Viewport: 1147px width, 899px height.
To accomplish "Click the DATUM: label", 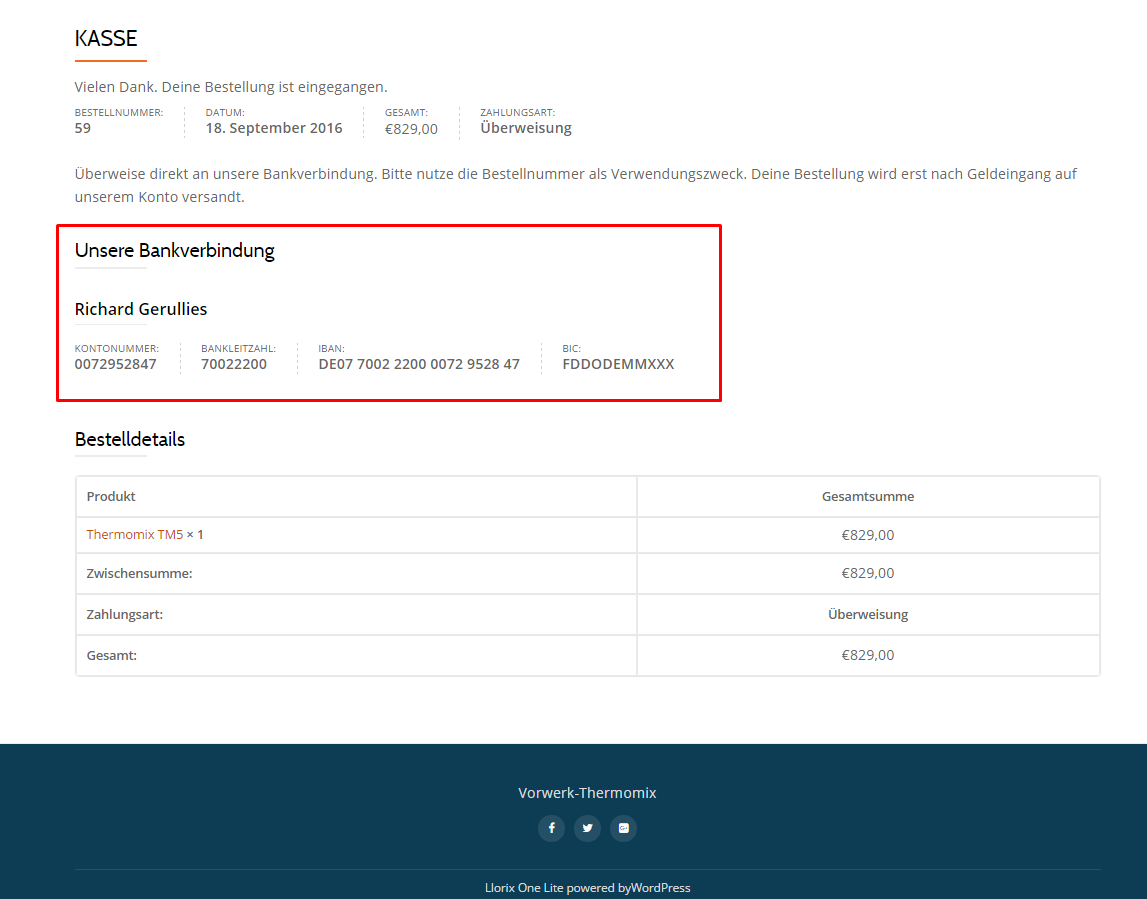I will pos(225,113).
